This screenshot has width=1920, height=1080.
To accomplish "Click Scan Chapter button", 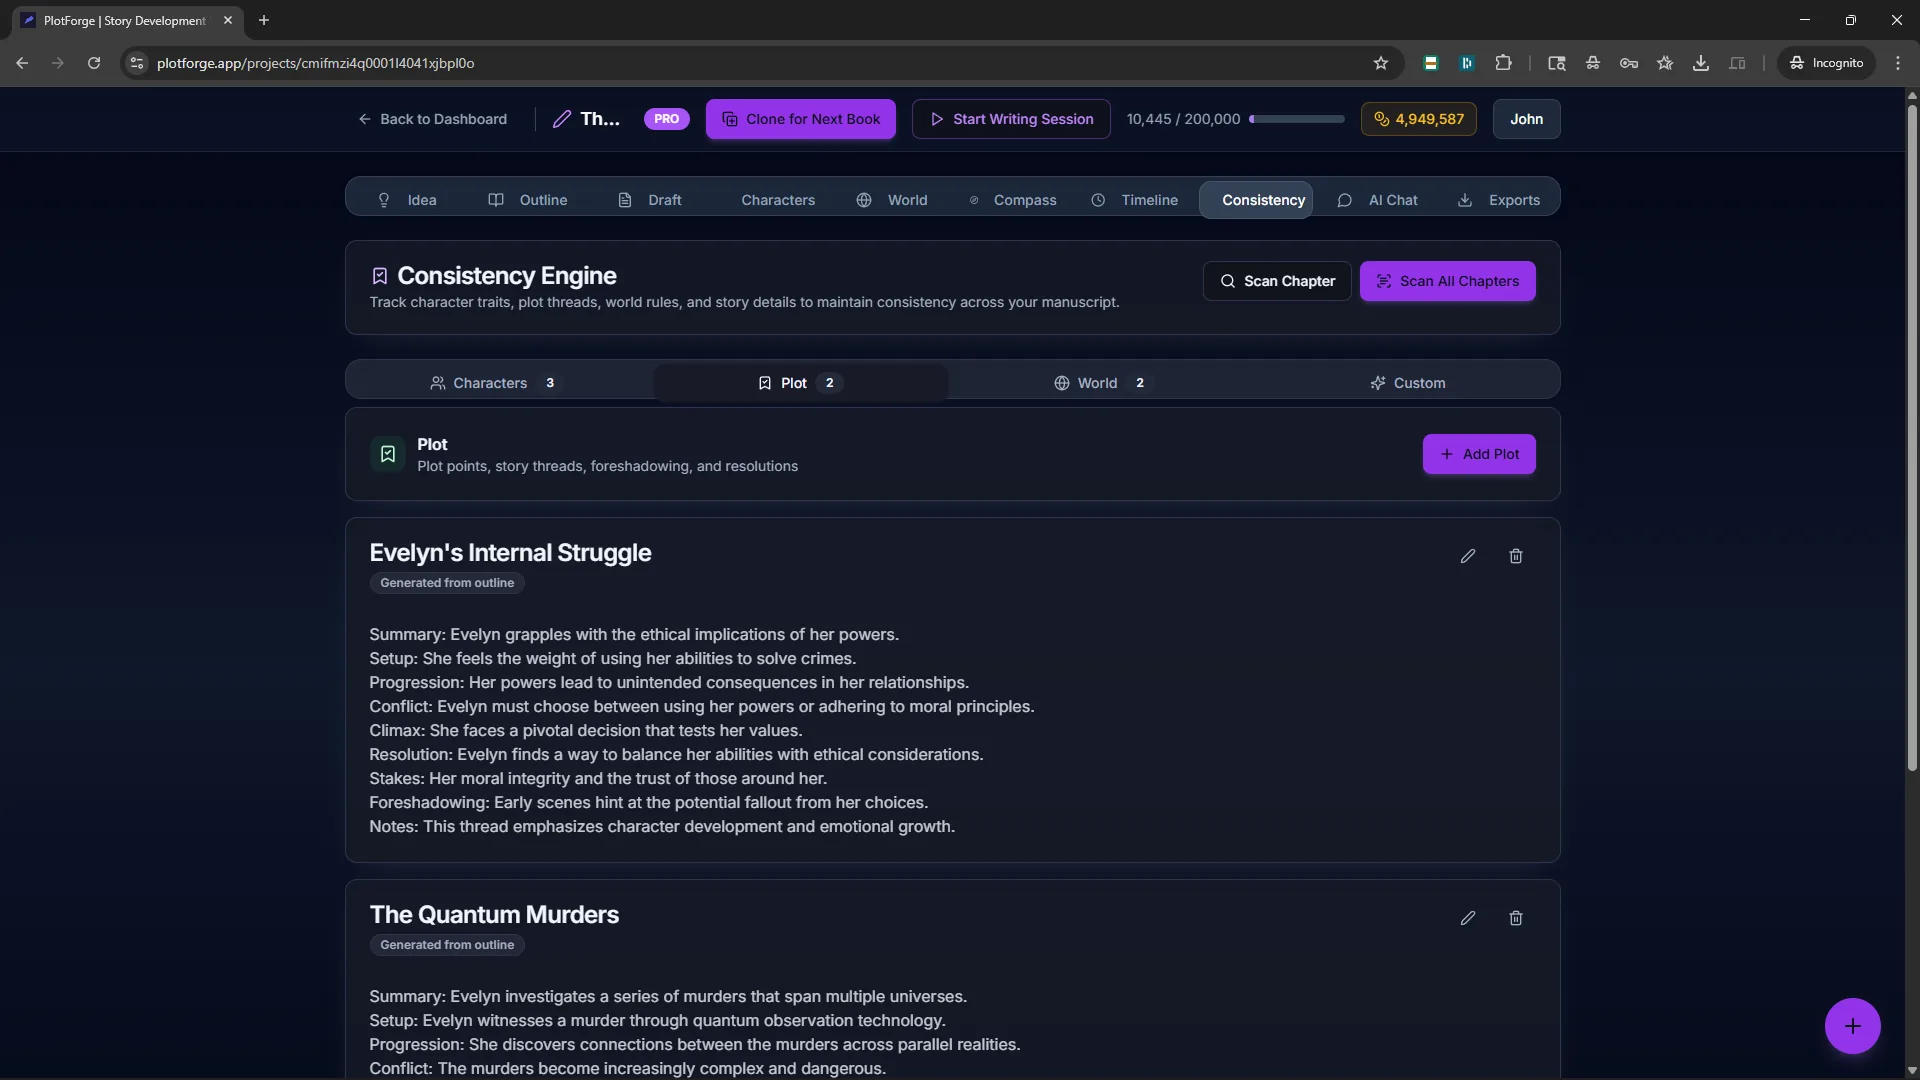I will coord(1277,281).
